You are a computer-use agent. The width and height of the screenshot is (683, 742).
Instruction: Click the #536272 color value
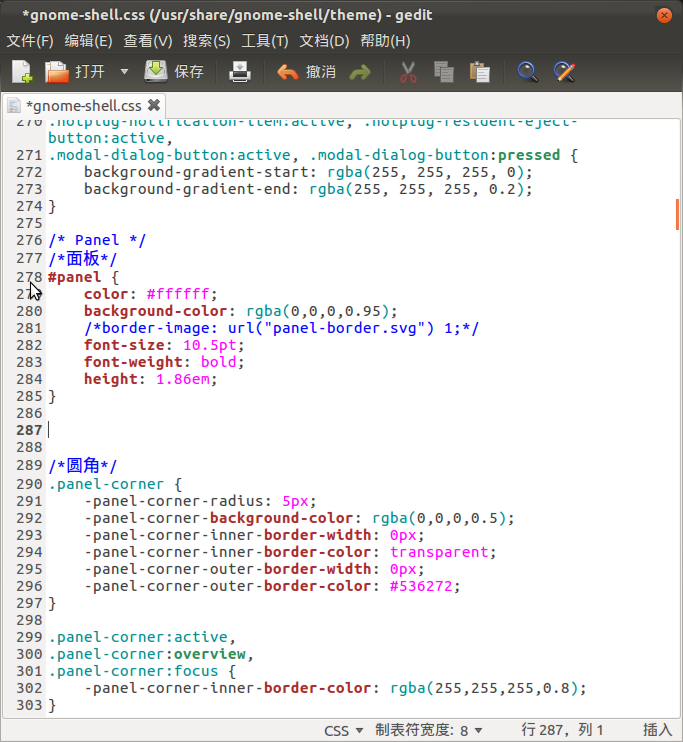(x=421, y=586)
